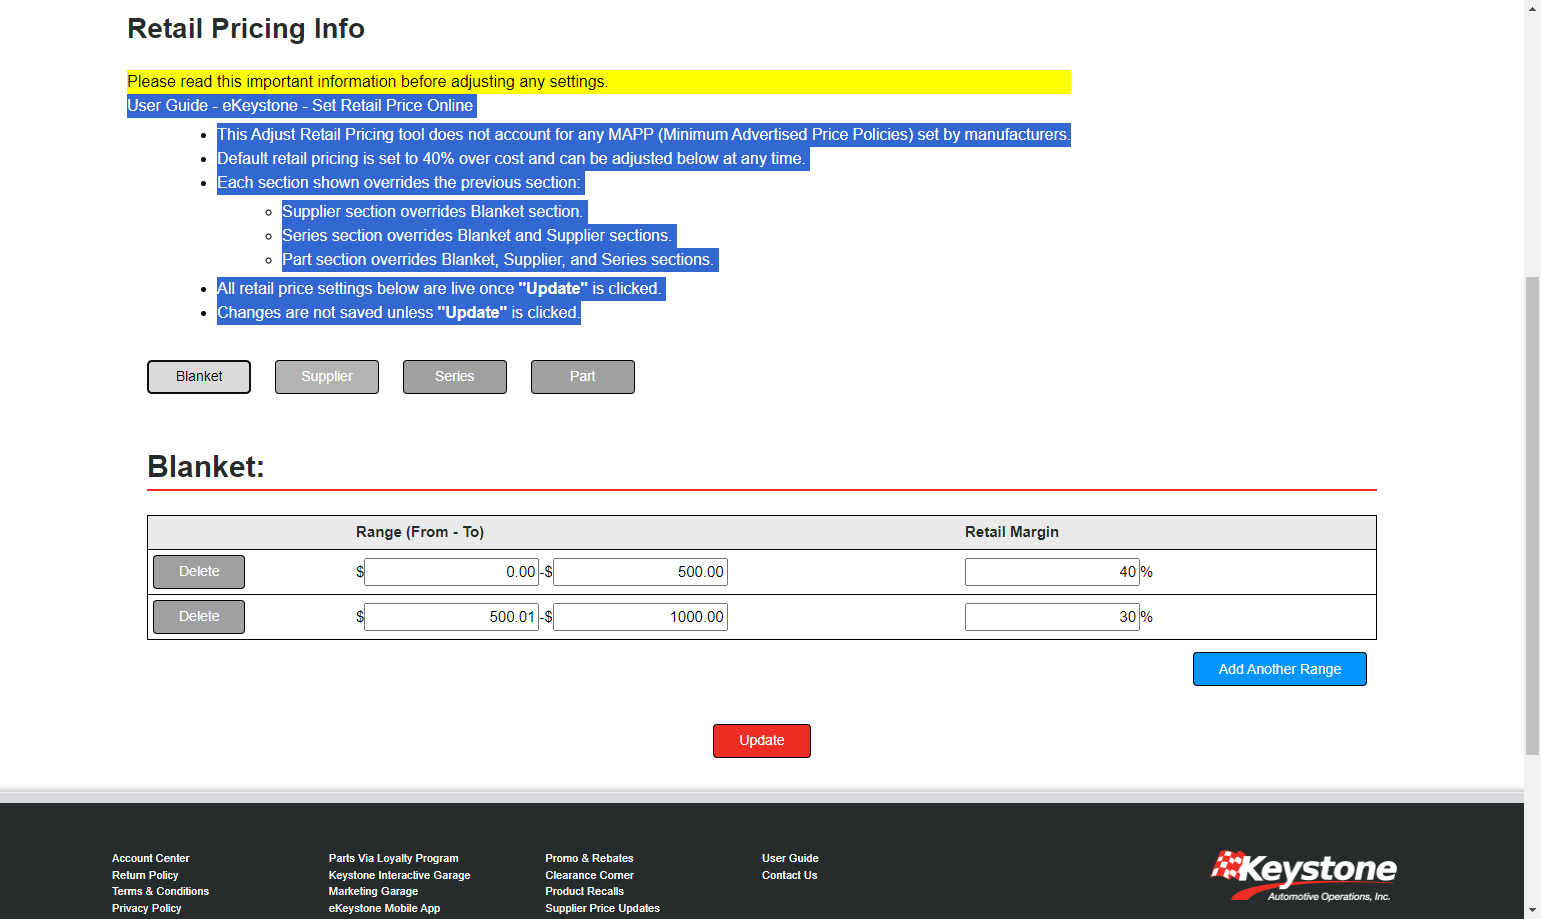
Task: Click the 40 percent retail margin field
Action: coord(1052,572)
